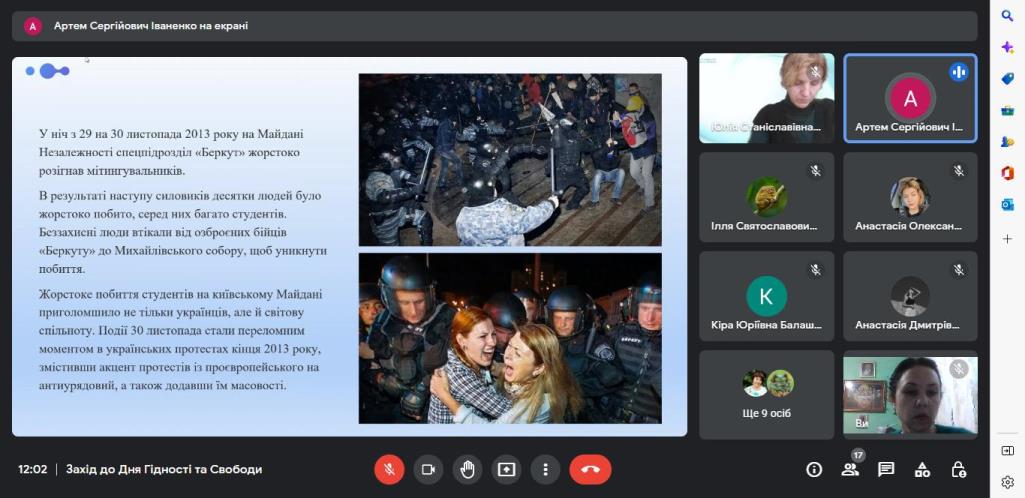
Task: Open host controls lock icon
Action: tap(958, 469)
